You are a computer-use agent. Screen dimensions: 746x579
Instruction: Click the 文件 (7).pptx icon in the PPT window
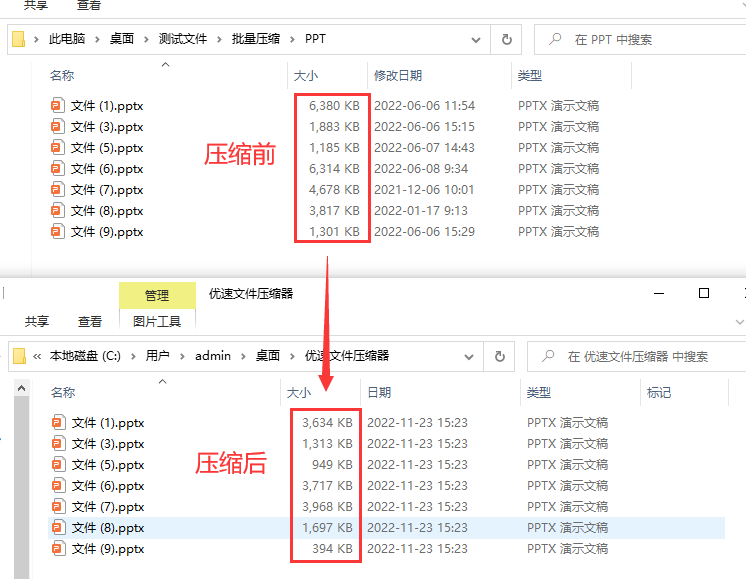[58, 189]
